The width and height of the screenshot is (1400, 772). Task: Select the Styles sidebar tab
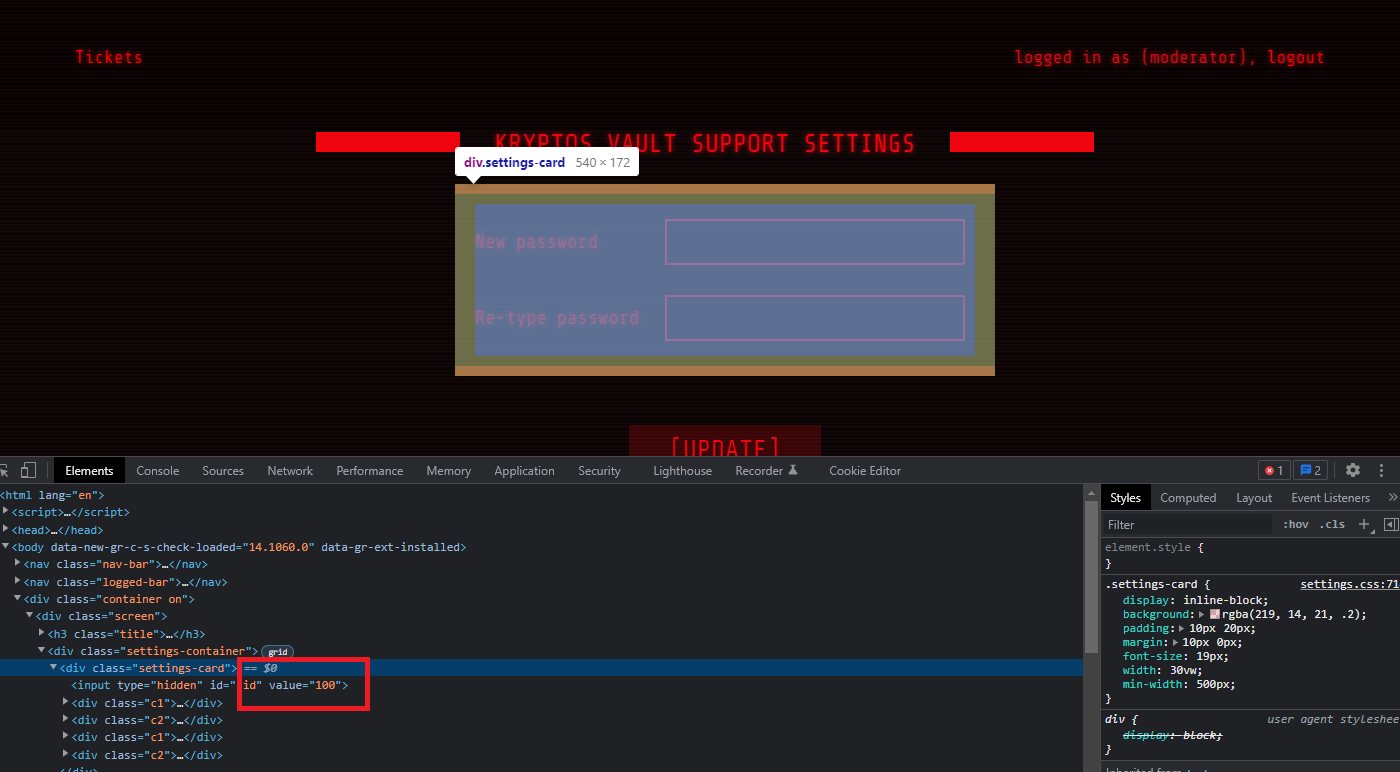pyautogui.click(x=1125, y=497)
